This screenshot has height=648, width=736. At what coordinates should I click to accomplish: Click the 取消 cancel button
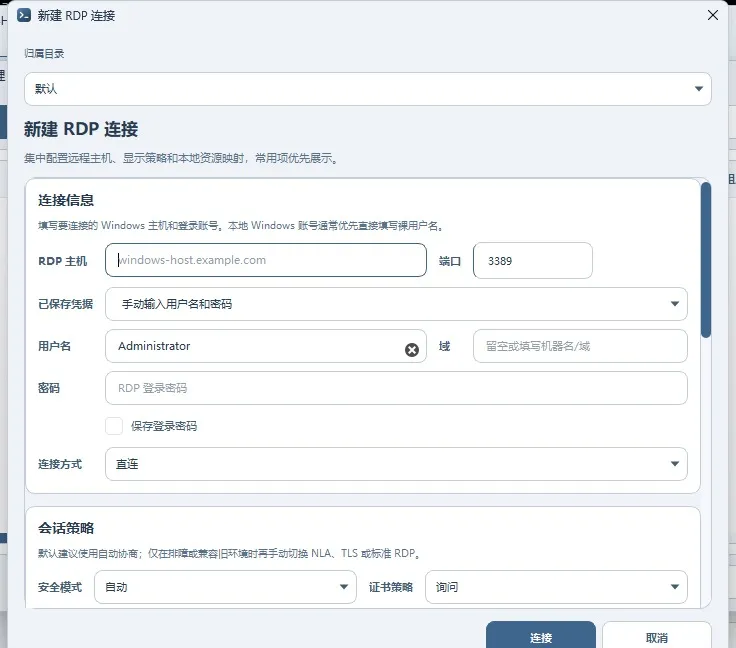pyautogui.click(x=657, y=637)
